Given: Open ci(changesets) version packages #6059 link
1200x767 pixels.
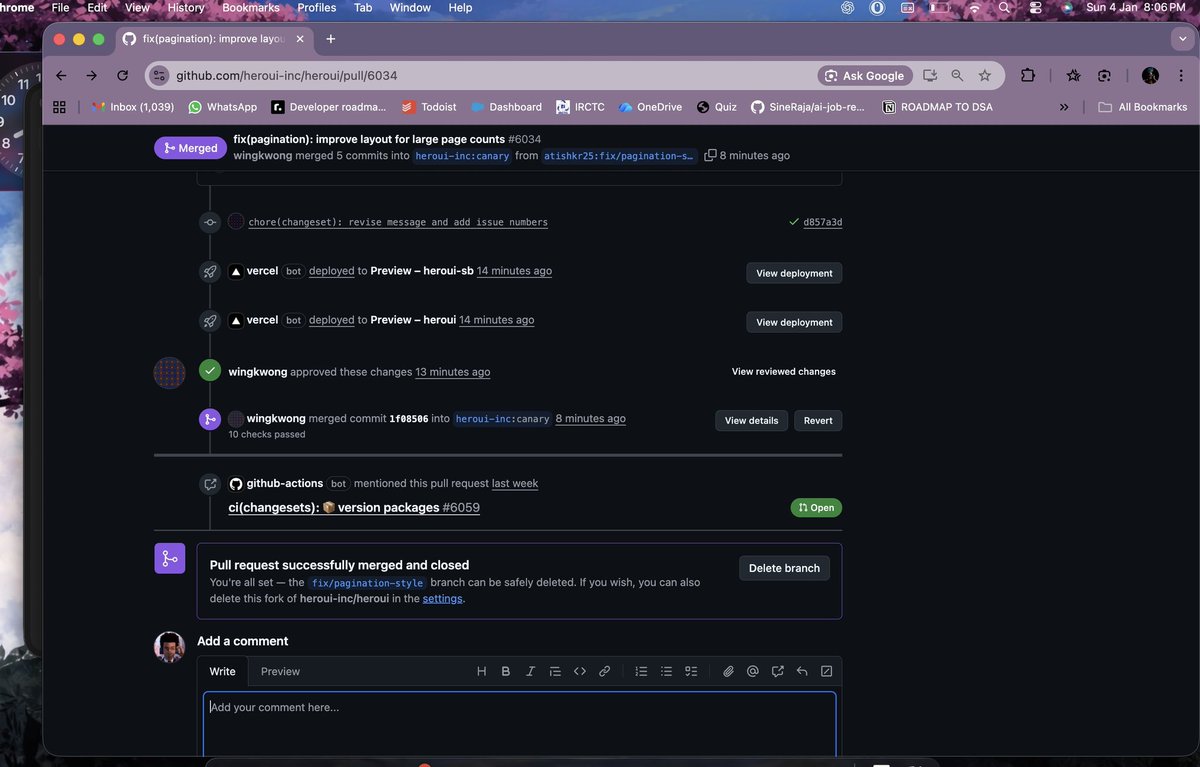Looking at the screenshot, I should (x=354, y=508).
